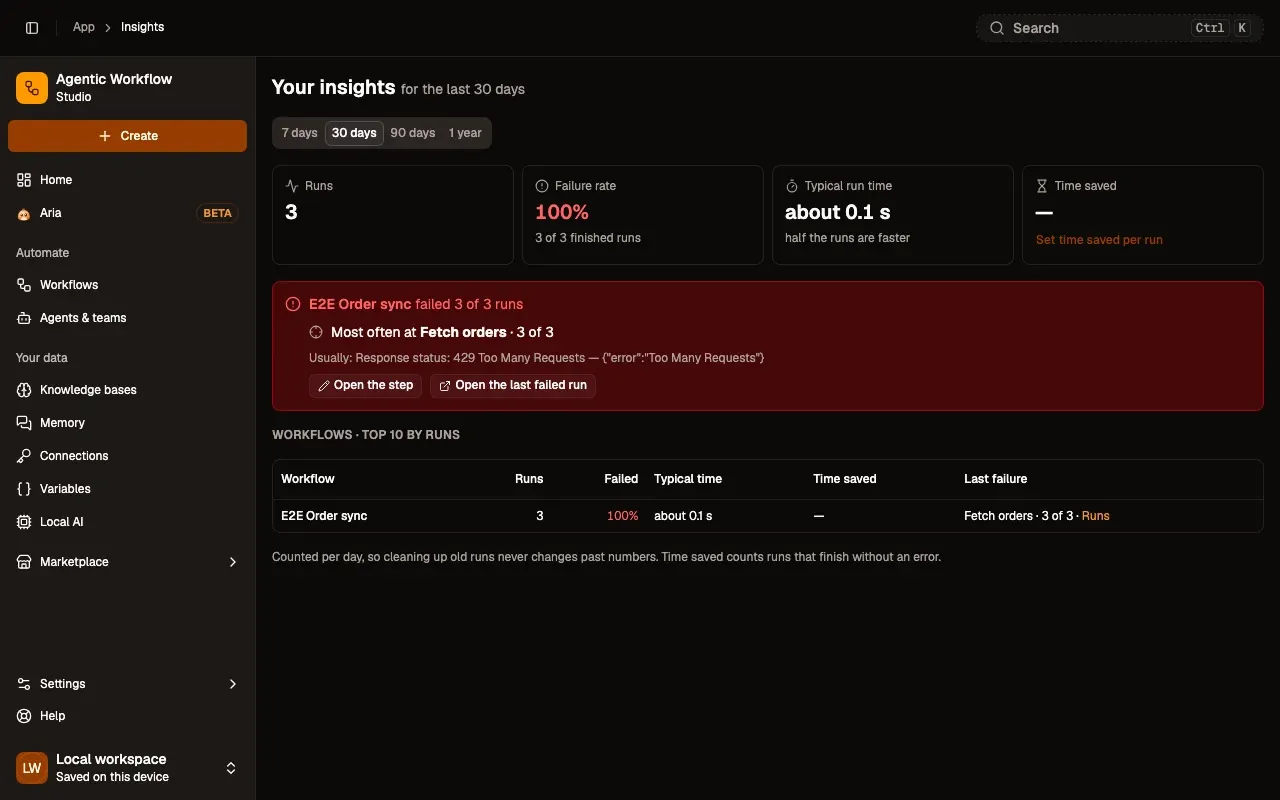
Task: Expand the Settings submenu chevron
Action: (233, 684)
